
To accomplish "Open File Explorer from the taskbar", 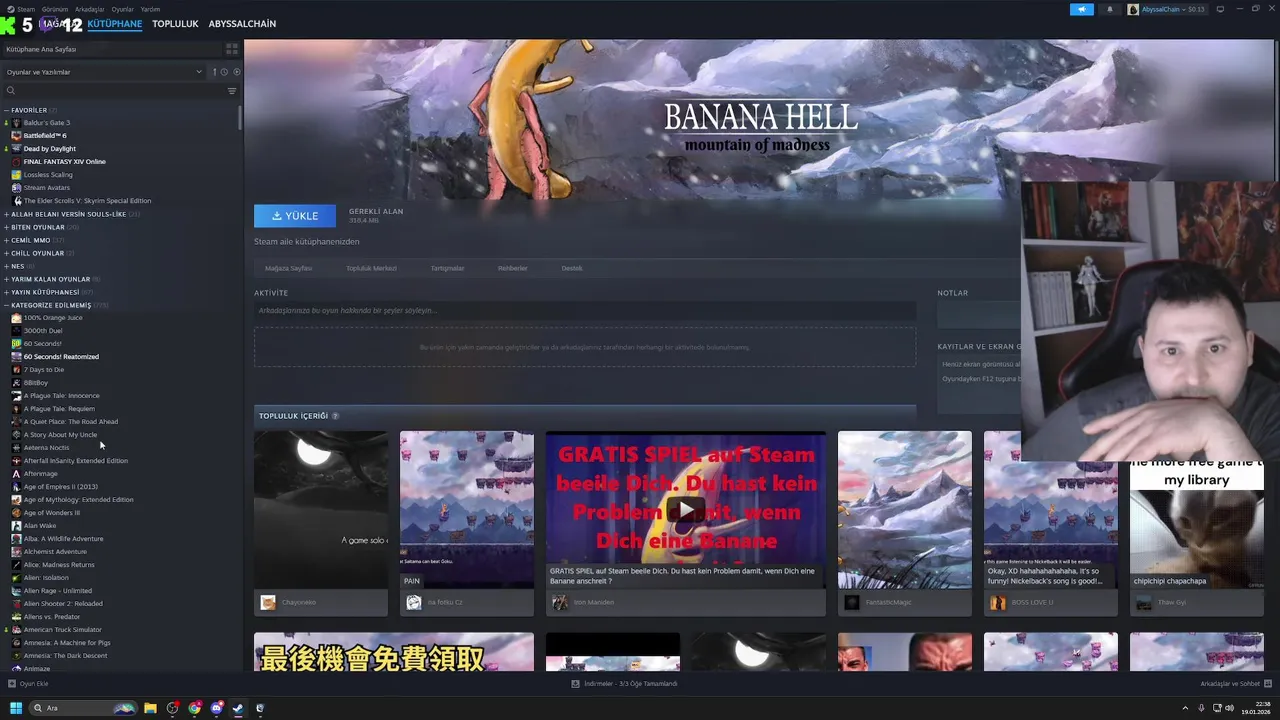I will pos(150,708).
